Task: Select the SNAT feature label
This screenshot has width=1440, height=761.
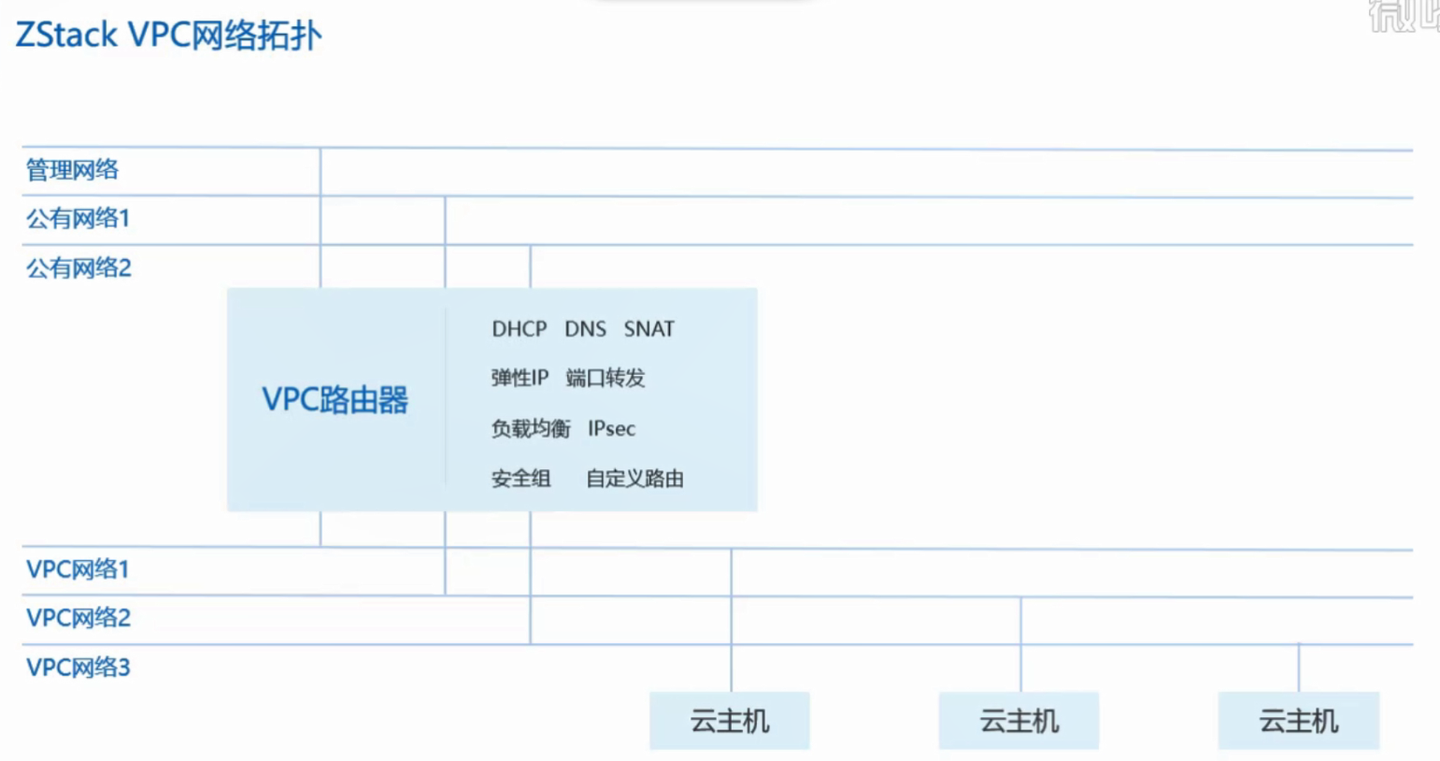Action: [648, 329]
